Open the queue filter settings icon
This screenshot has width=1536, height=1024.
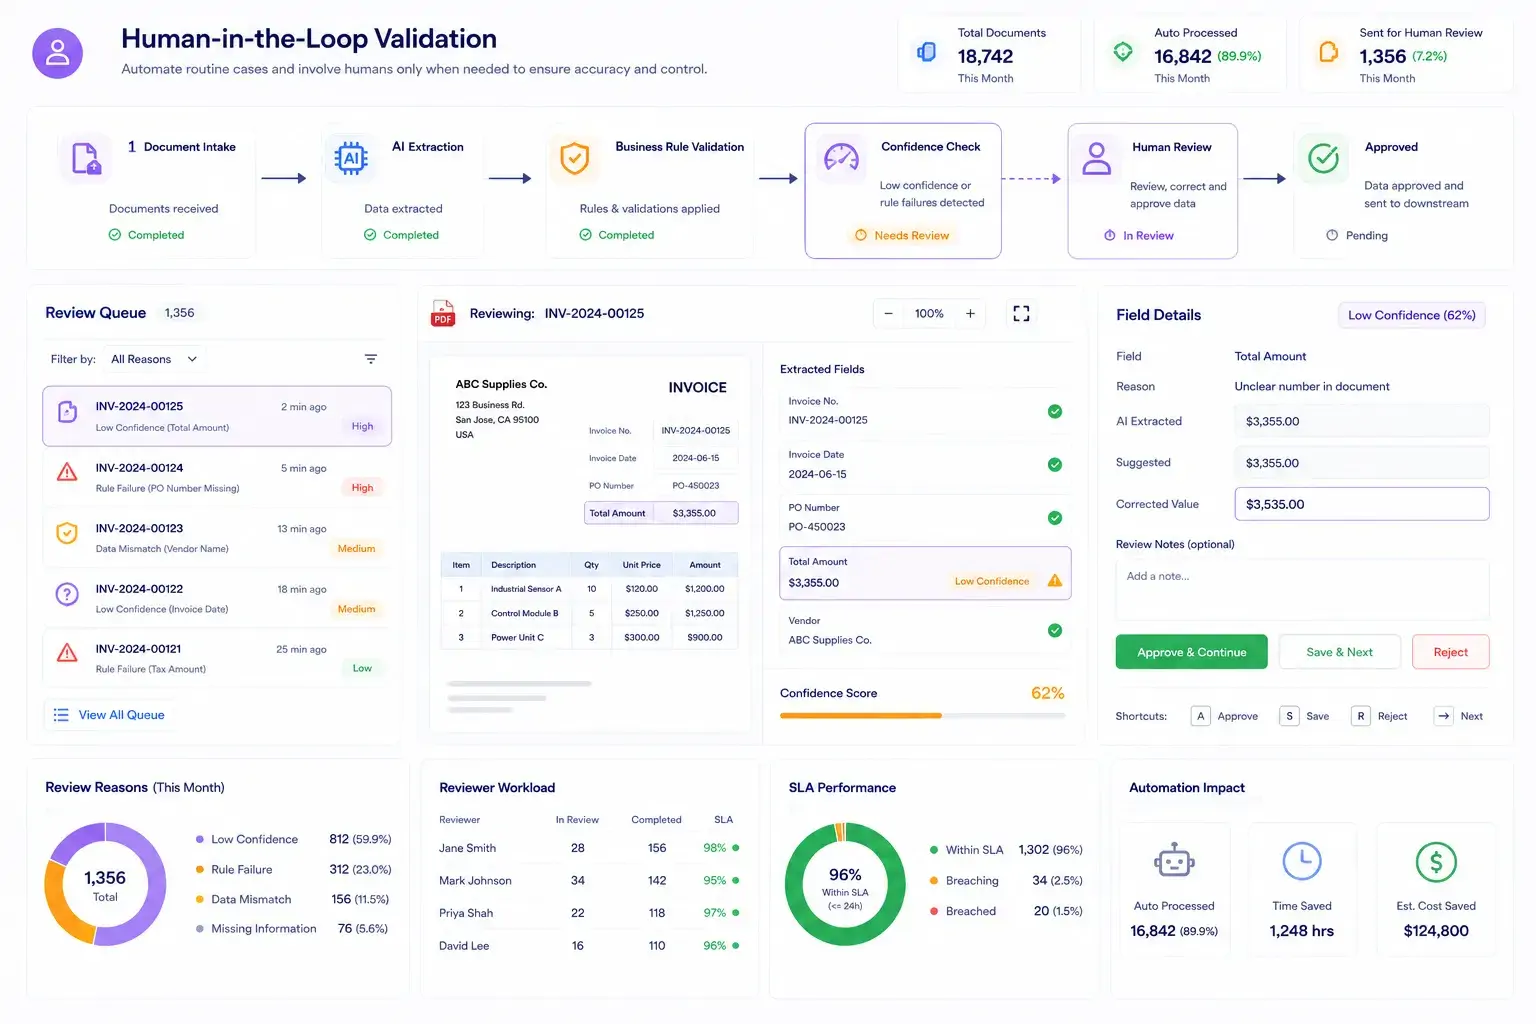tap(371, 359)
